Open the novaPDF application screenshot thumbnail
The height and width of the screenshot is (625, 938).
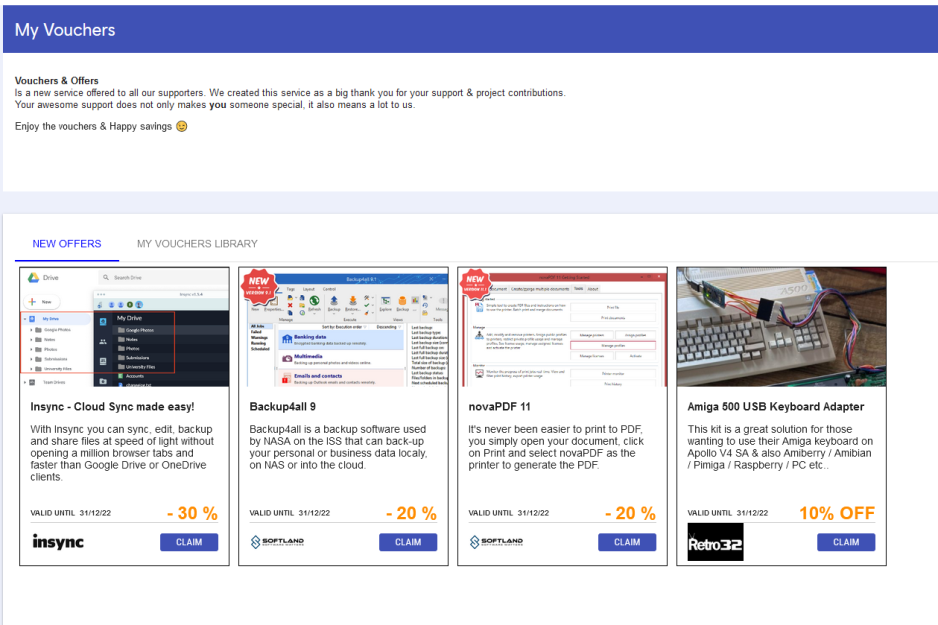click(x=562, y=327)
